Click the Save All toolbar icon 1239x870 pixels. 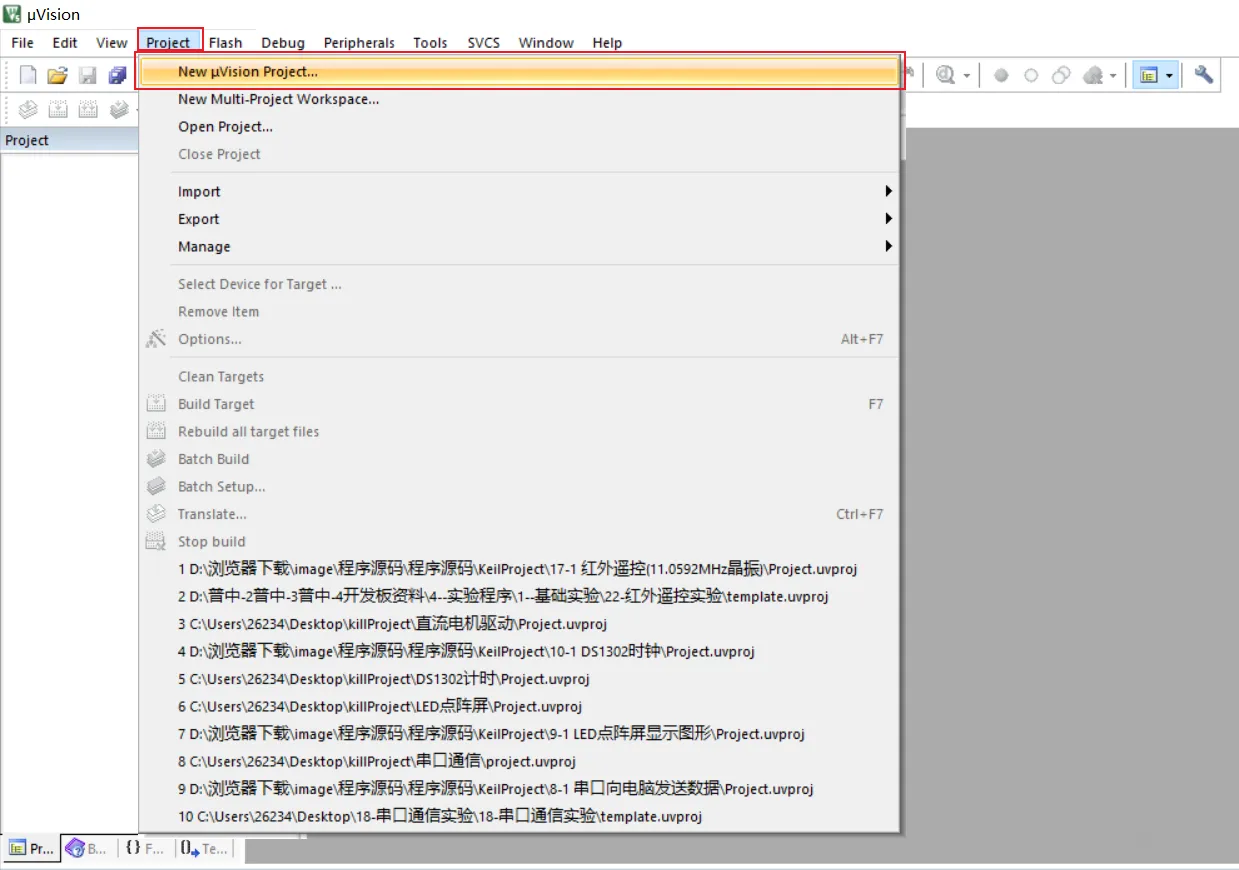118,75
